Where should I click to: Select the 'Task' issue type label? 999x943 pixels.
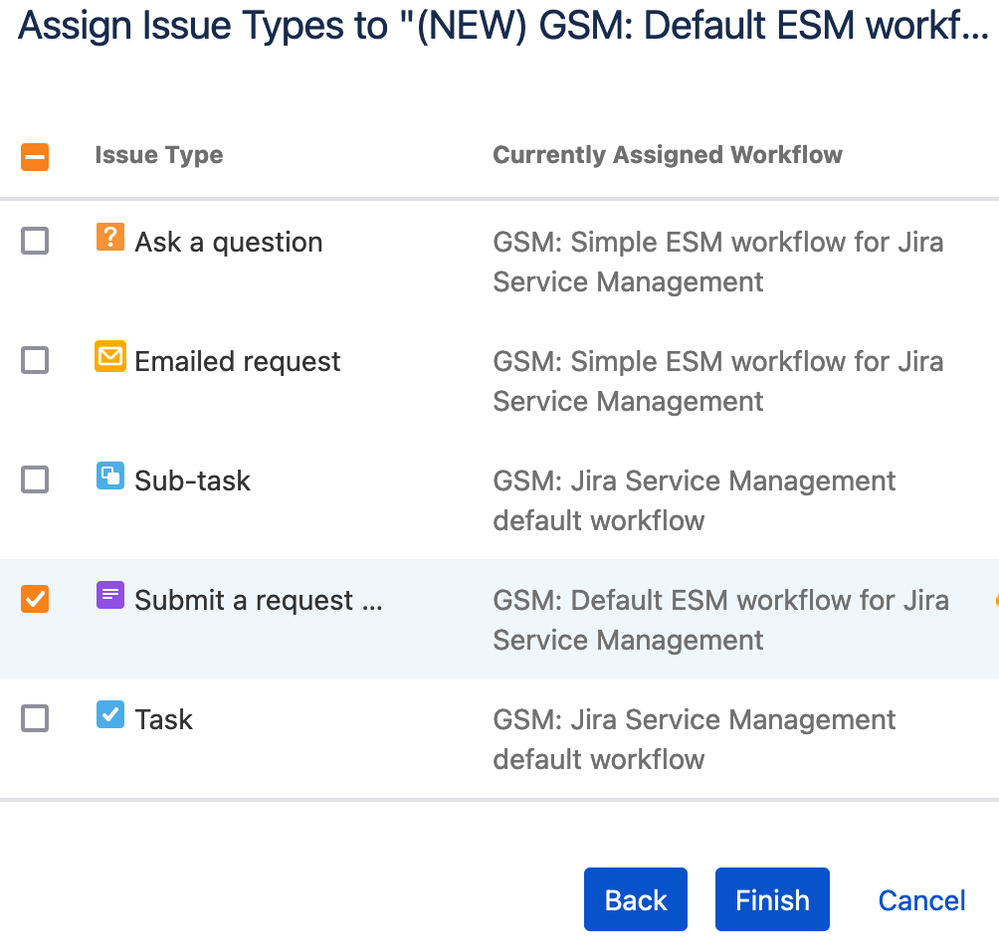point(164,720)
